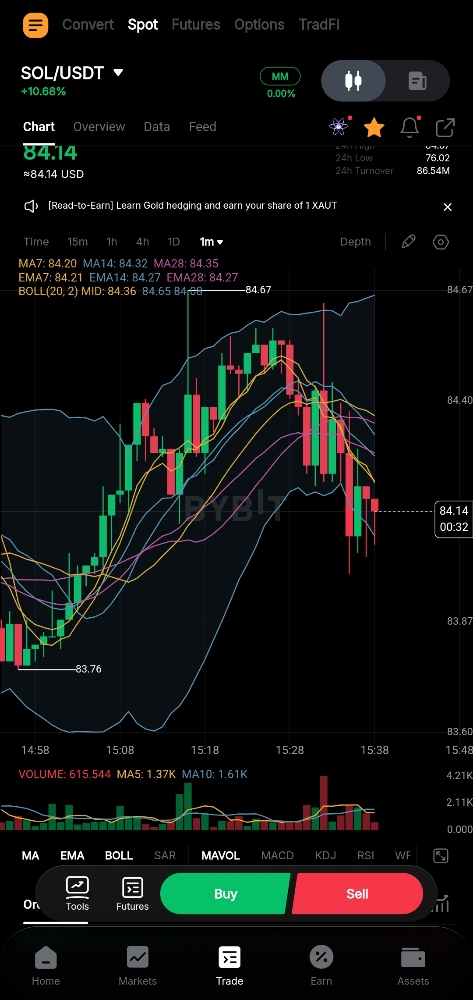
Task: Click the 24h Turnover 86.54M value
Action: tap(433, 171)
